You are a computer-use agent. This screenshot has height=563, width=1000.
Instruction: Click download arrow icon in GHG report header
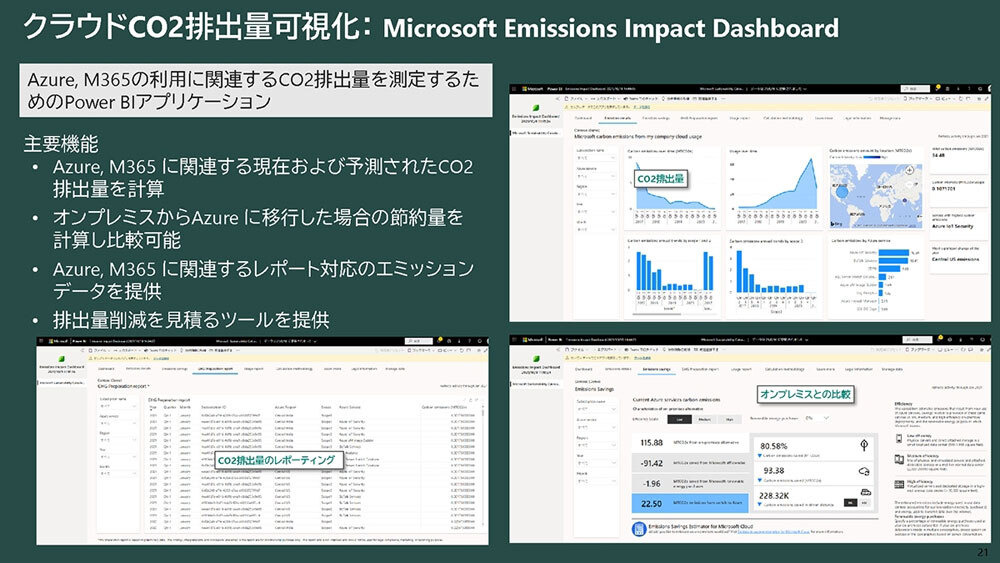click(459, 341)
